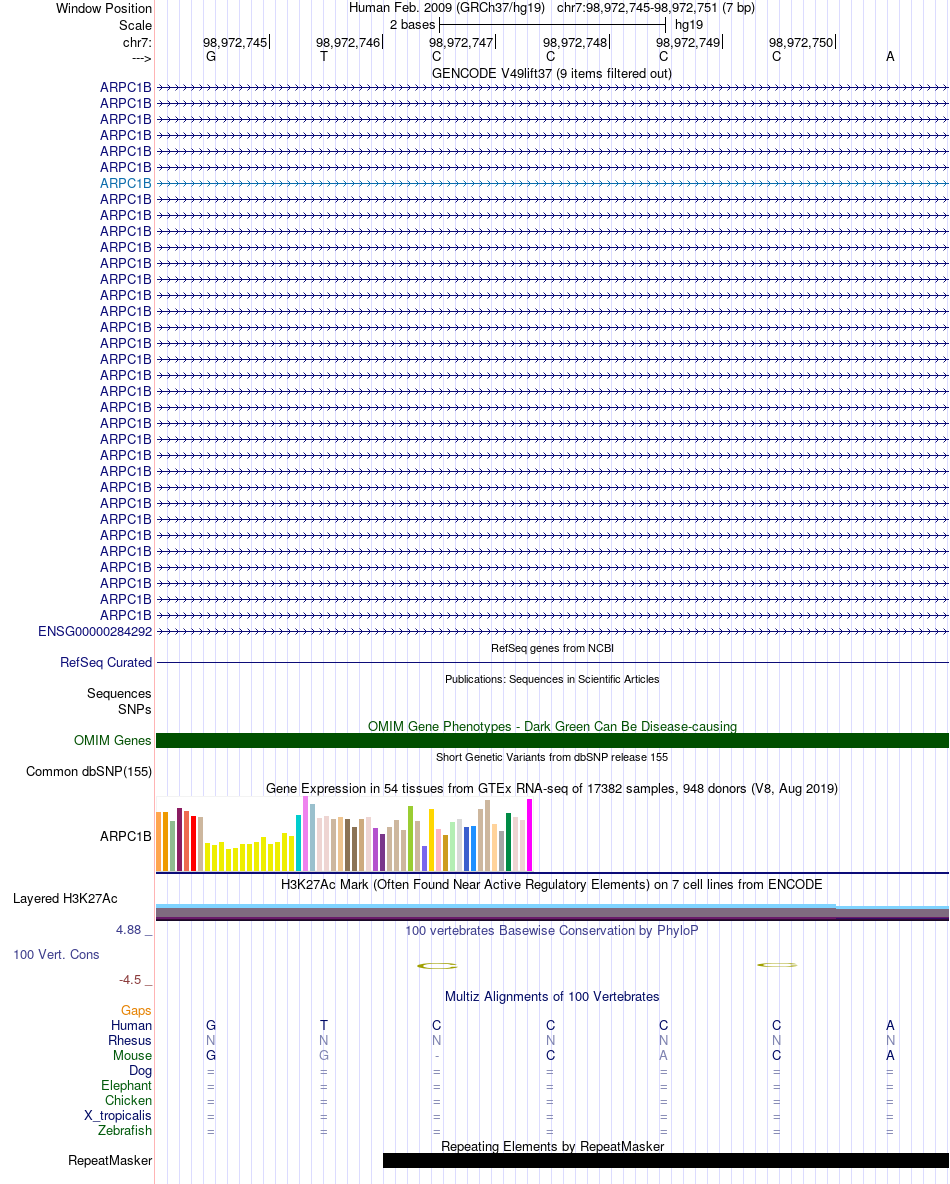Screen dimensions: 950x1184
Task: Click the A base in the ruler sequence row
Action: (890, 57)
